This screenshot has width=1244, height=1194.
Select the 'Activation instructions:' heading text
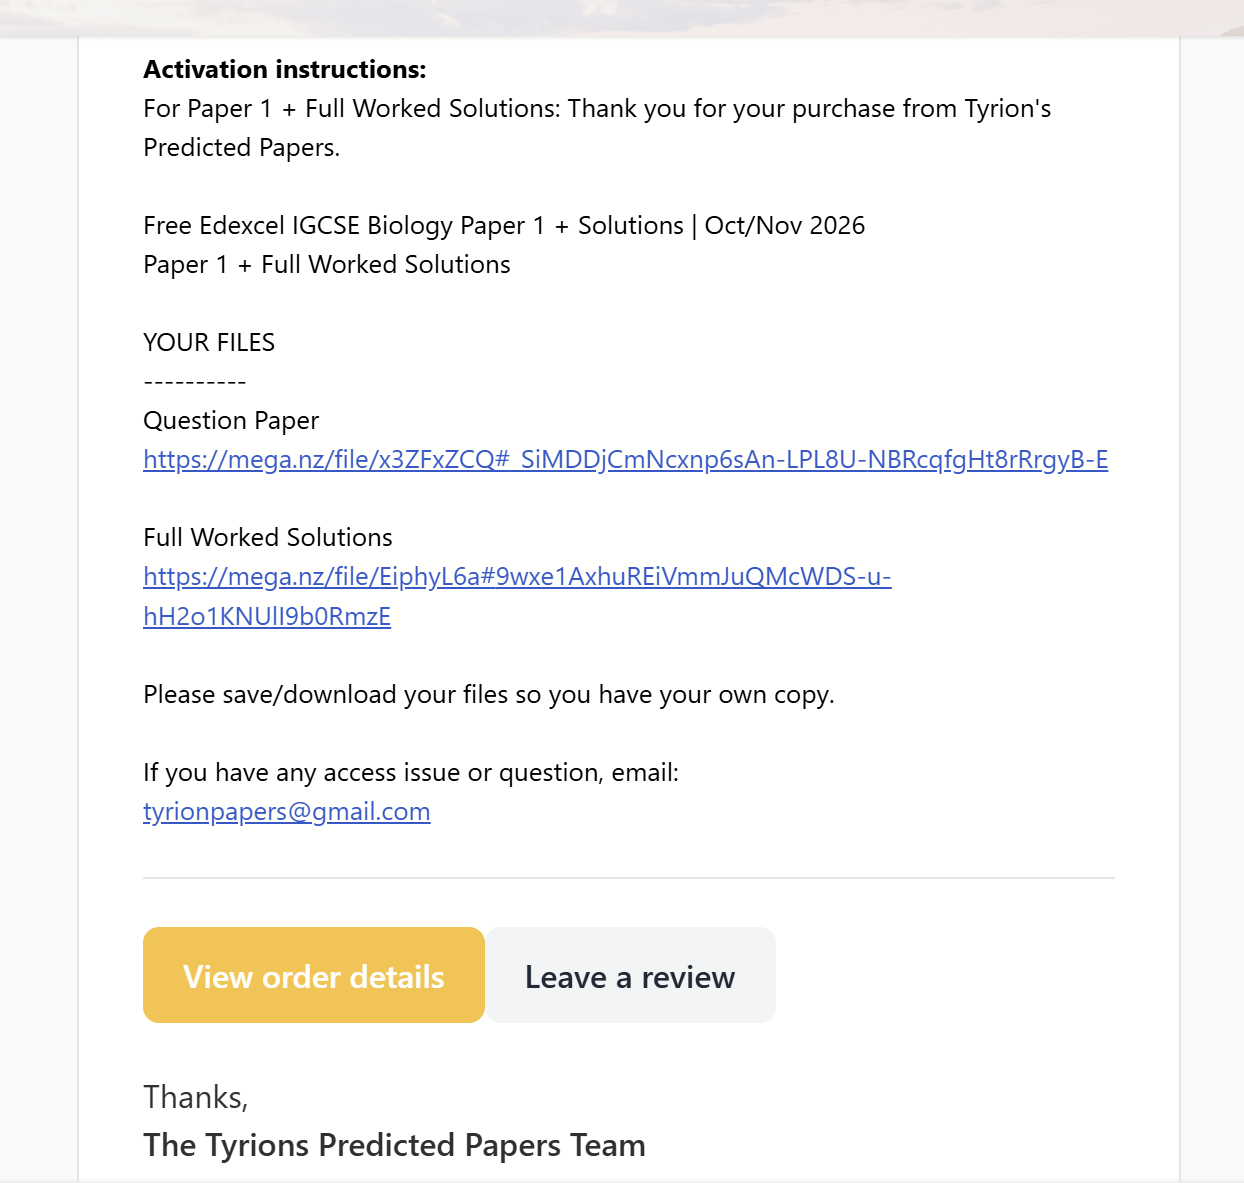click(x=285, y=69)
